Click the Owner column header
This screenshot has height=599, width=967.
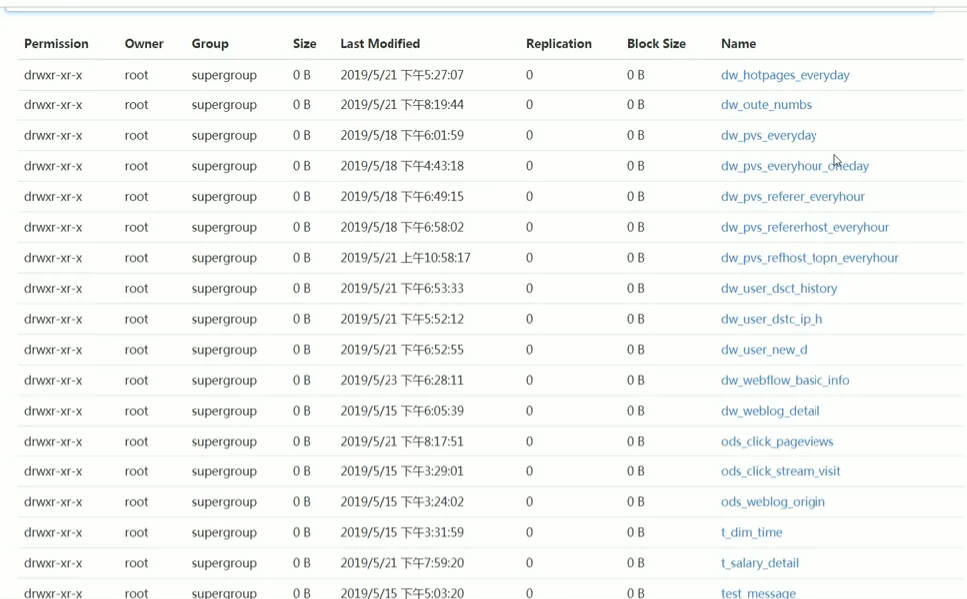click(x=144, y=44)
